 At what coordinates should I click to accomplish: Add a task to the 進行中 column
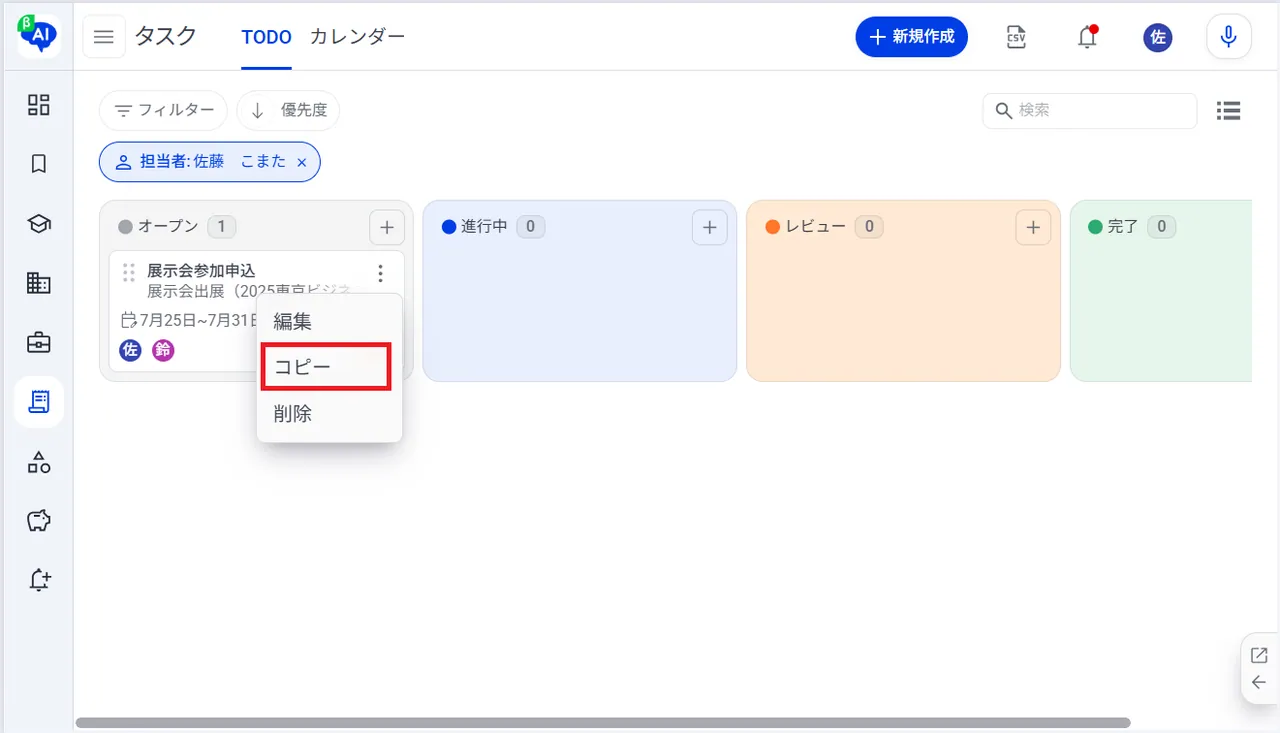click(x=710, y=228)
